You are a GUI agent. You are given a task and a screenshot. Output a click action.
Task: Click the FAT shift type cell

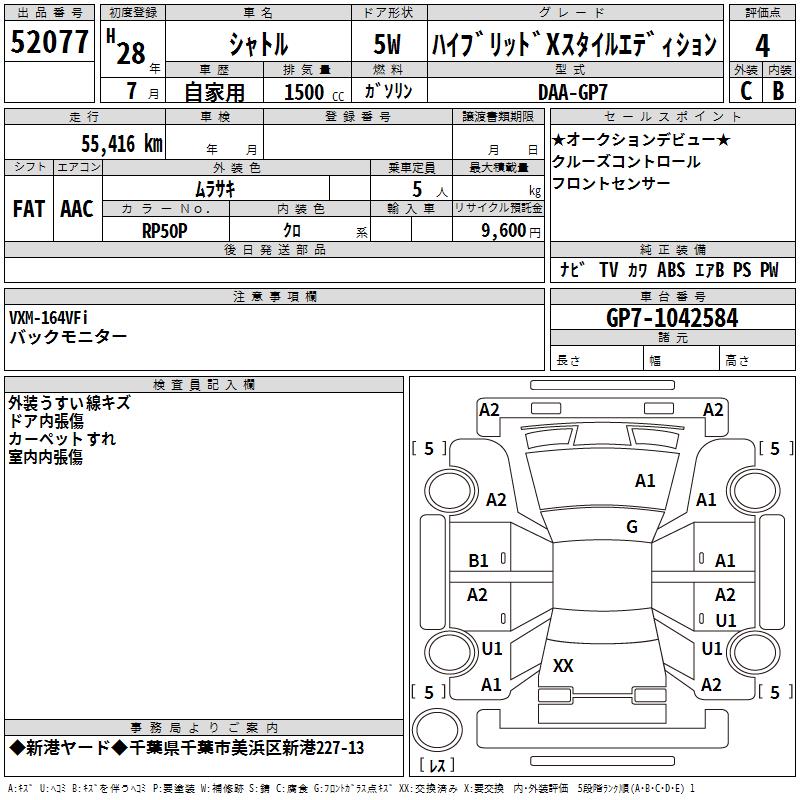click(29, 209)
